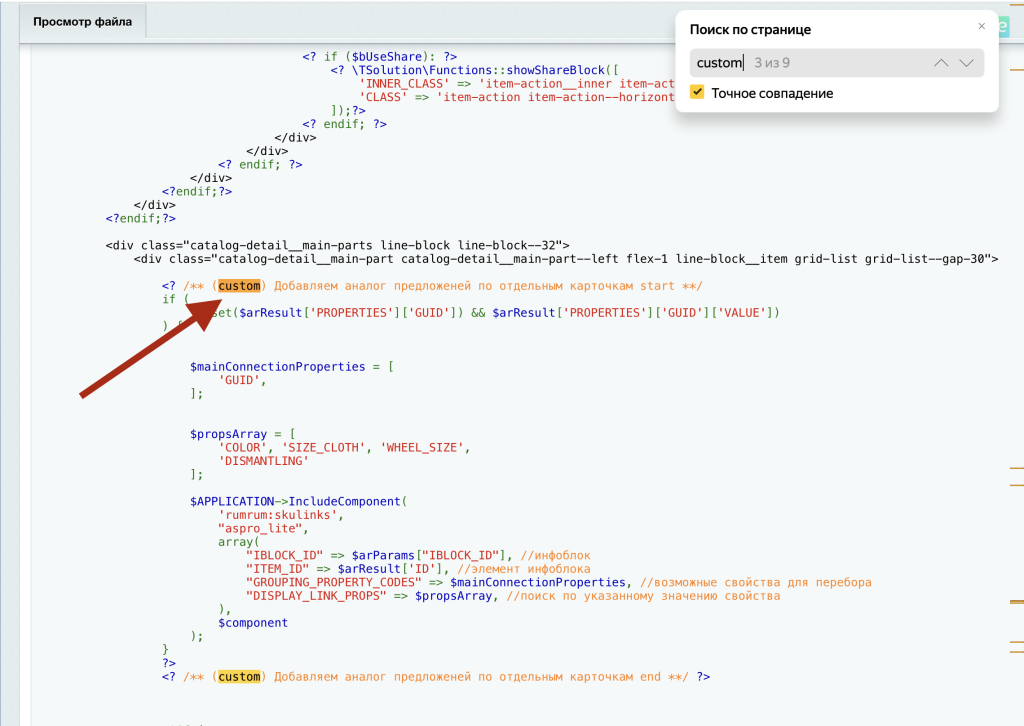Jump to the next search match arrow

(x=966, y=63)
